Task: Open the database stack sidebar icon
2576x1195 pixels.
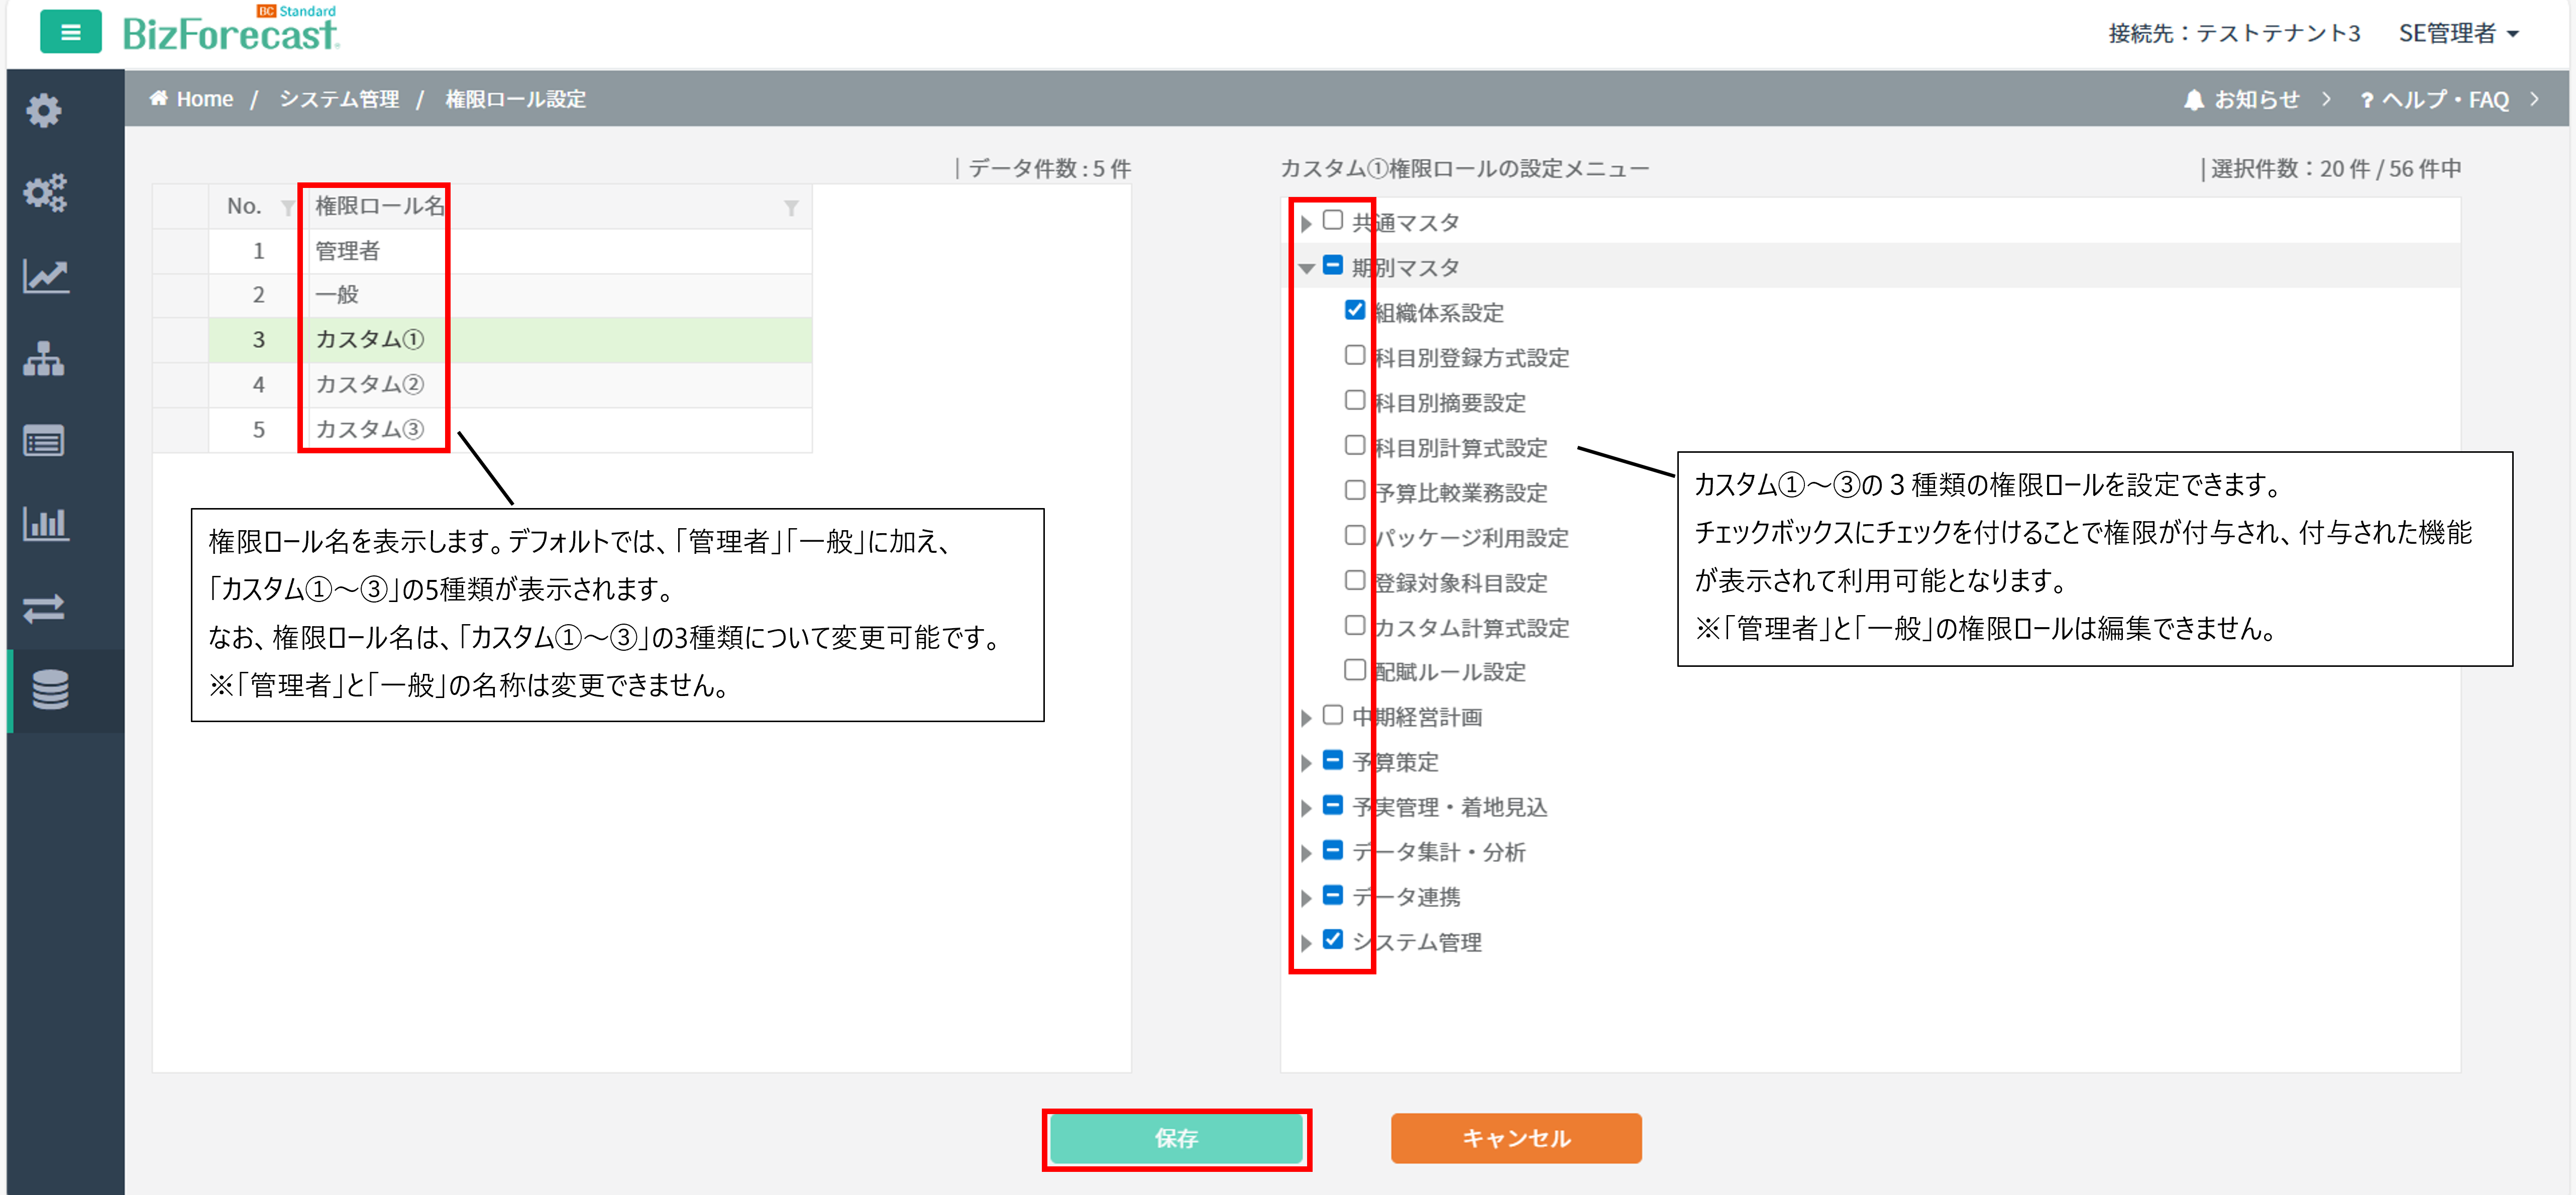Action: [x=50, y=689]
